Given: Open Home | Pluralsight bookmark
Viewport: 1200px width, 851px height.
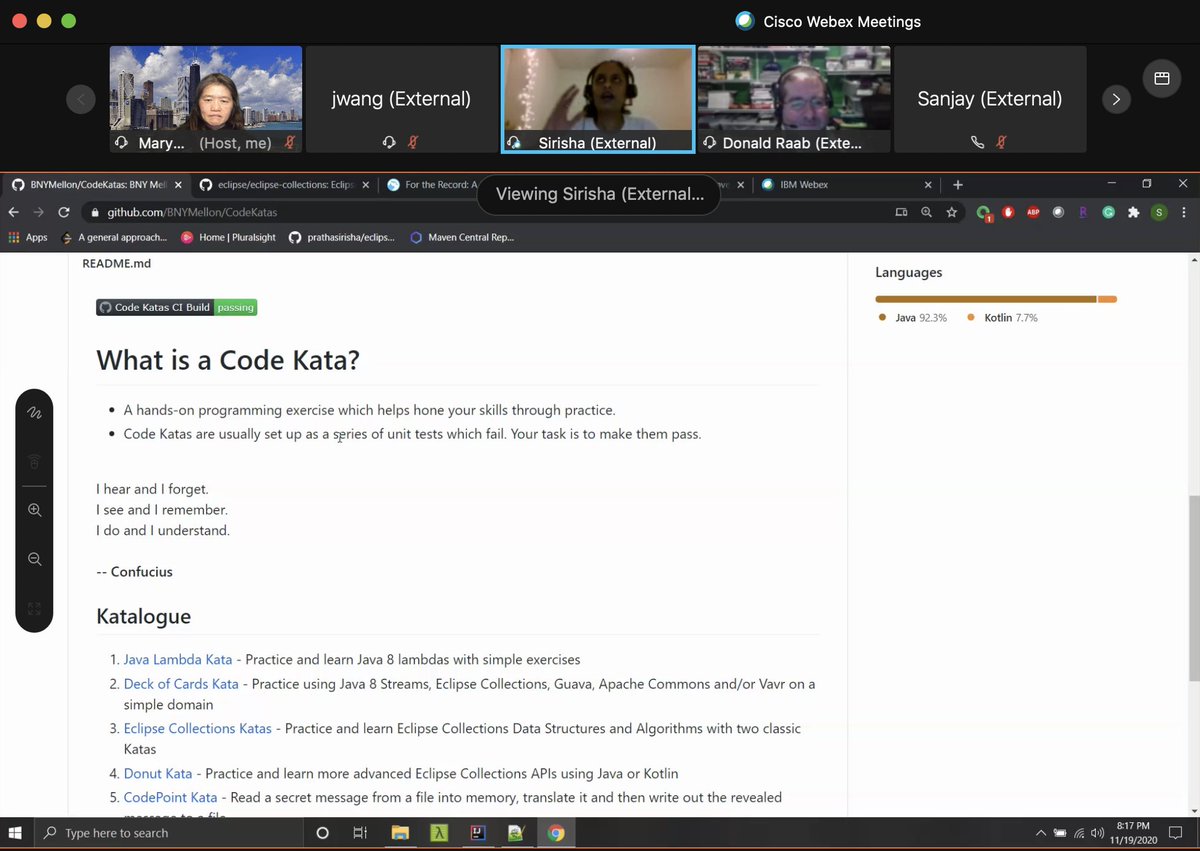Looking at the screenshot, I should [x=228, y=237].
